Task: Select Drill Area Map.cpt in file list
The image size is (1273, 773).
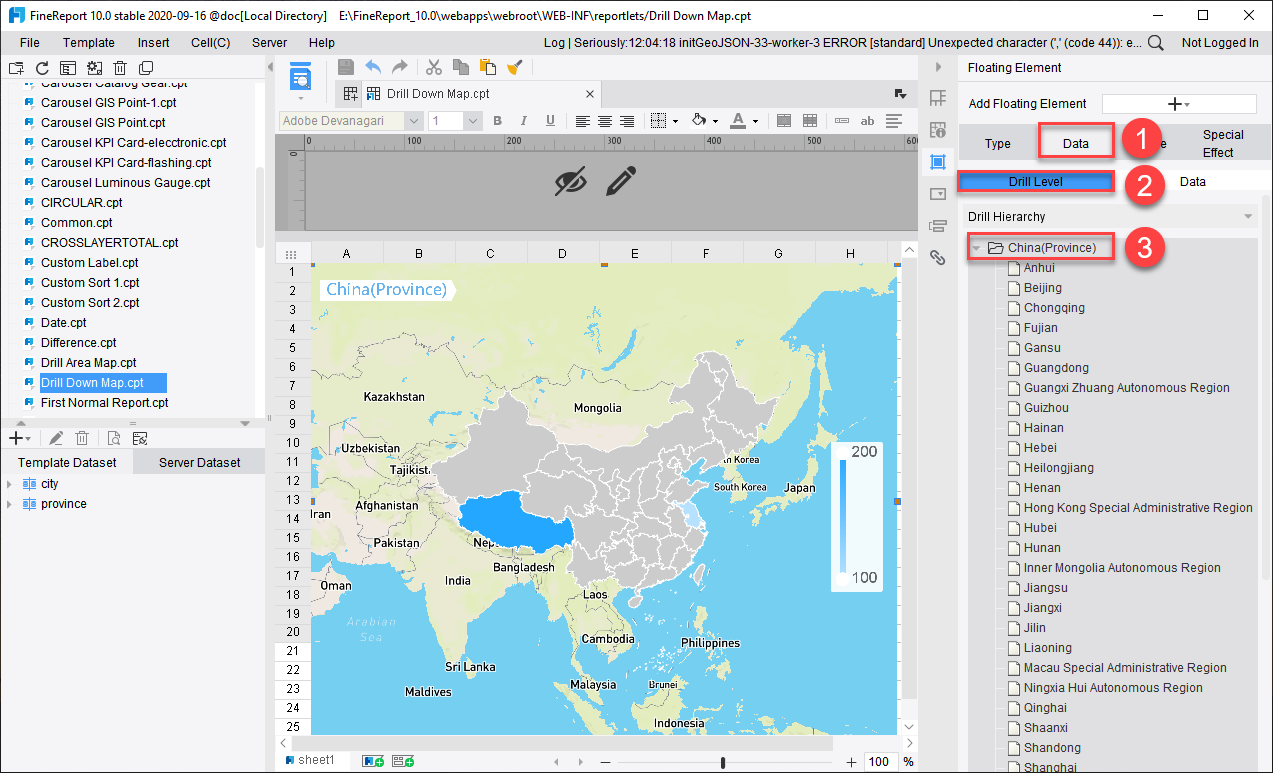Action: click(x=90, y=362)
